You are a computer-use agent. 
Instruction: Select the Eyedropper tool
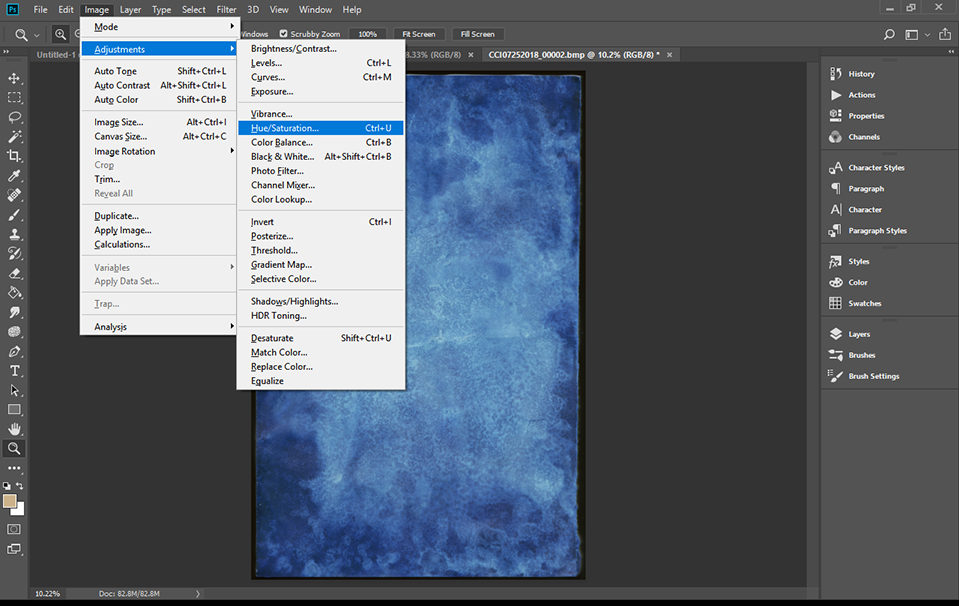[x=14, y=175]
